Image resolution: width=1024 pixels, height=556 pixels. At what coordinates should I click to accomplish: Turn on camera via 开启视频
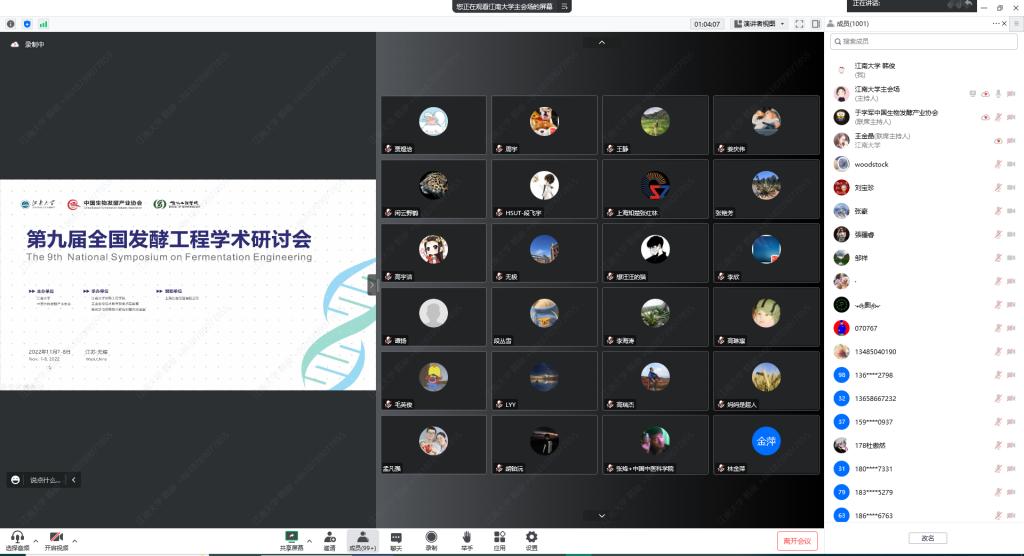click(x=56, y=540)
